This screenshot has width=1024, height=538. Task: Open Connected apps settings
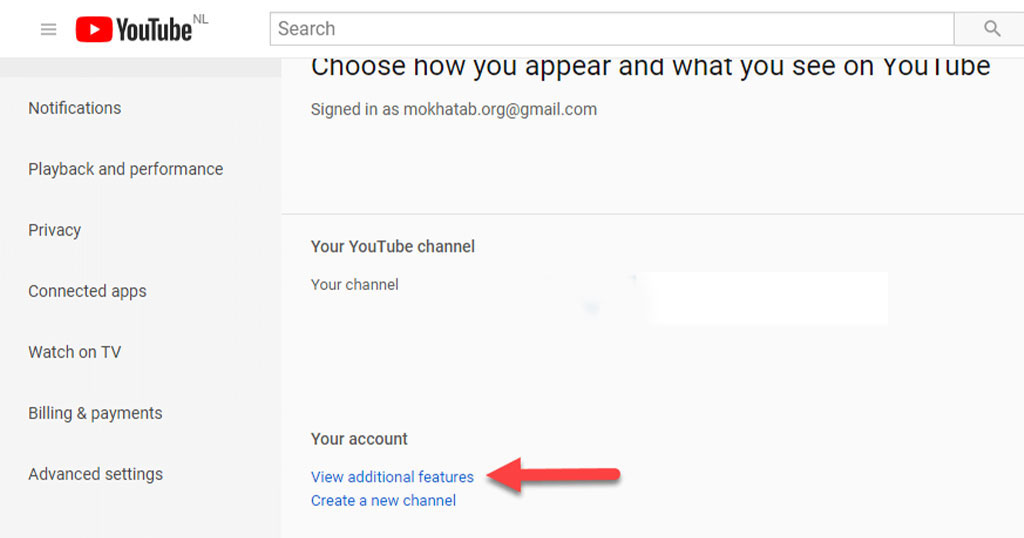87,291
